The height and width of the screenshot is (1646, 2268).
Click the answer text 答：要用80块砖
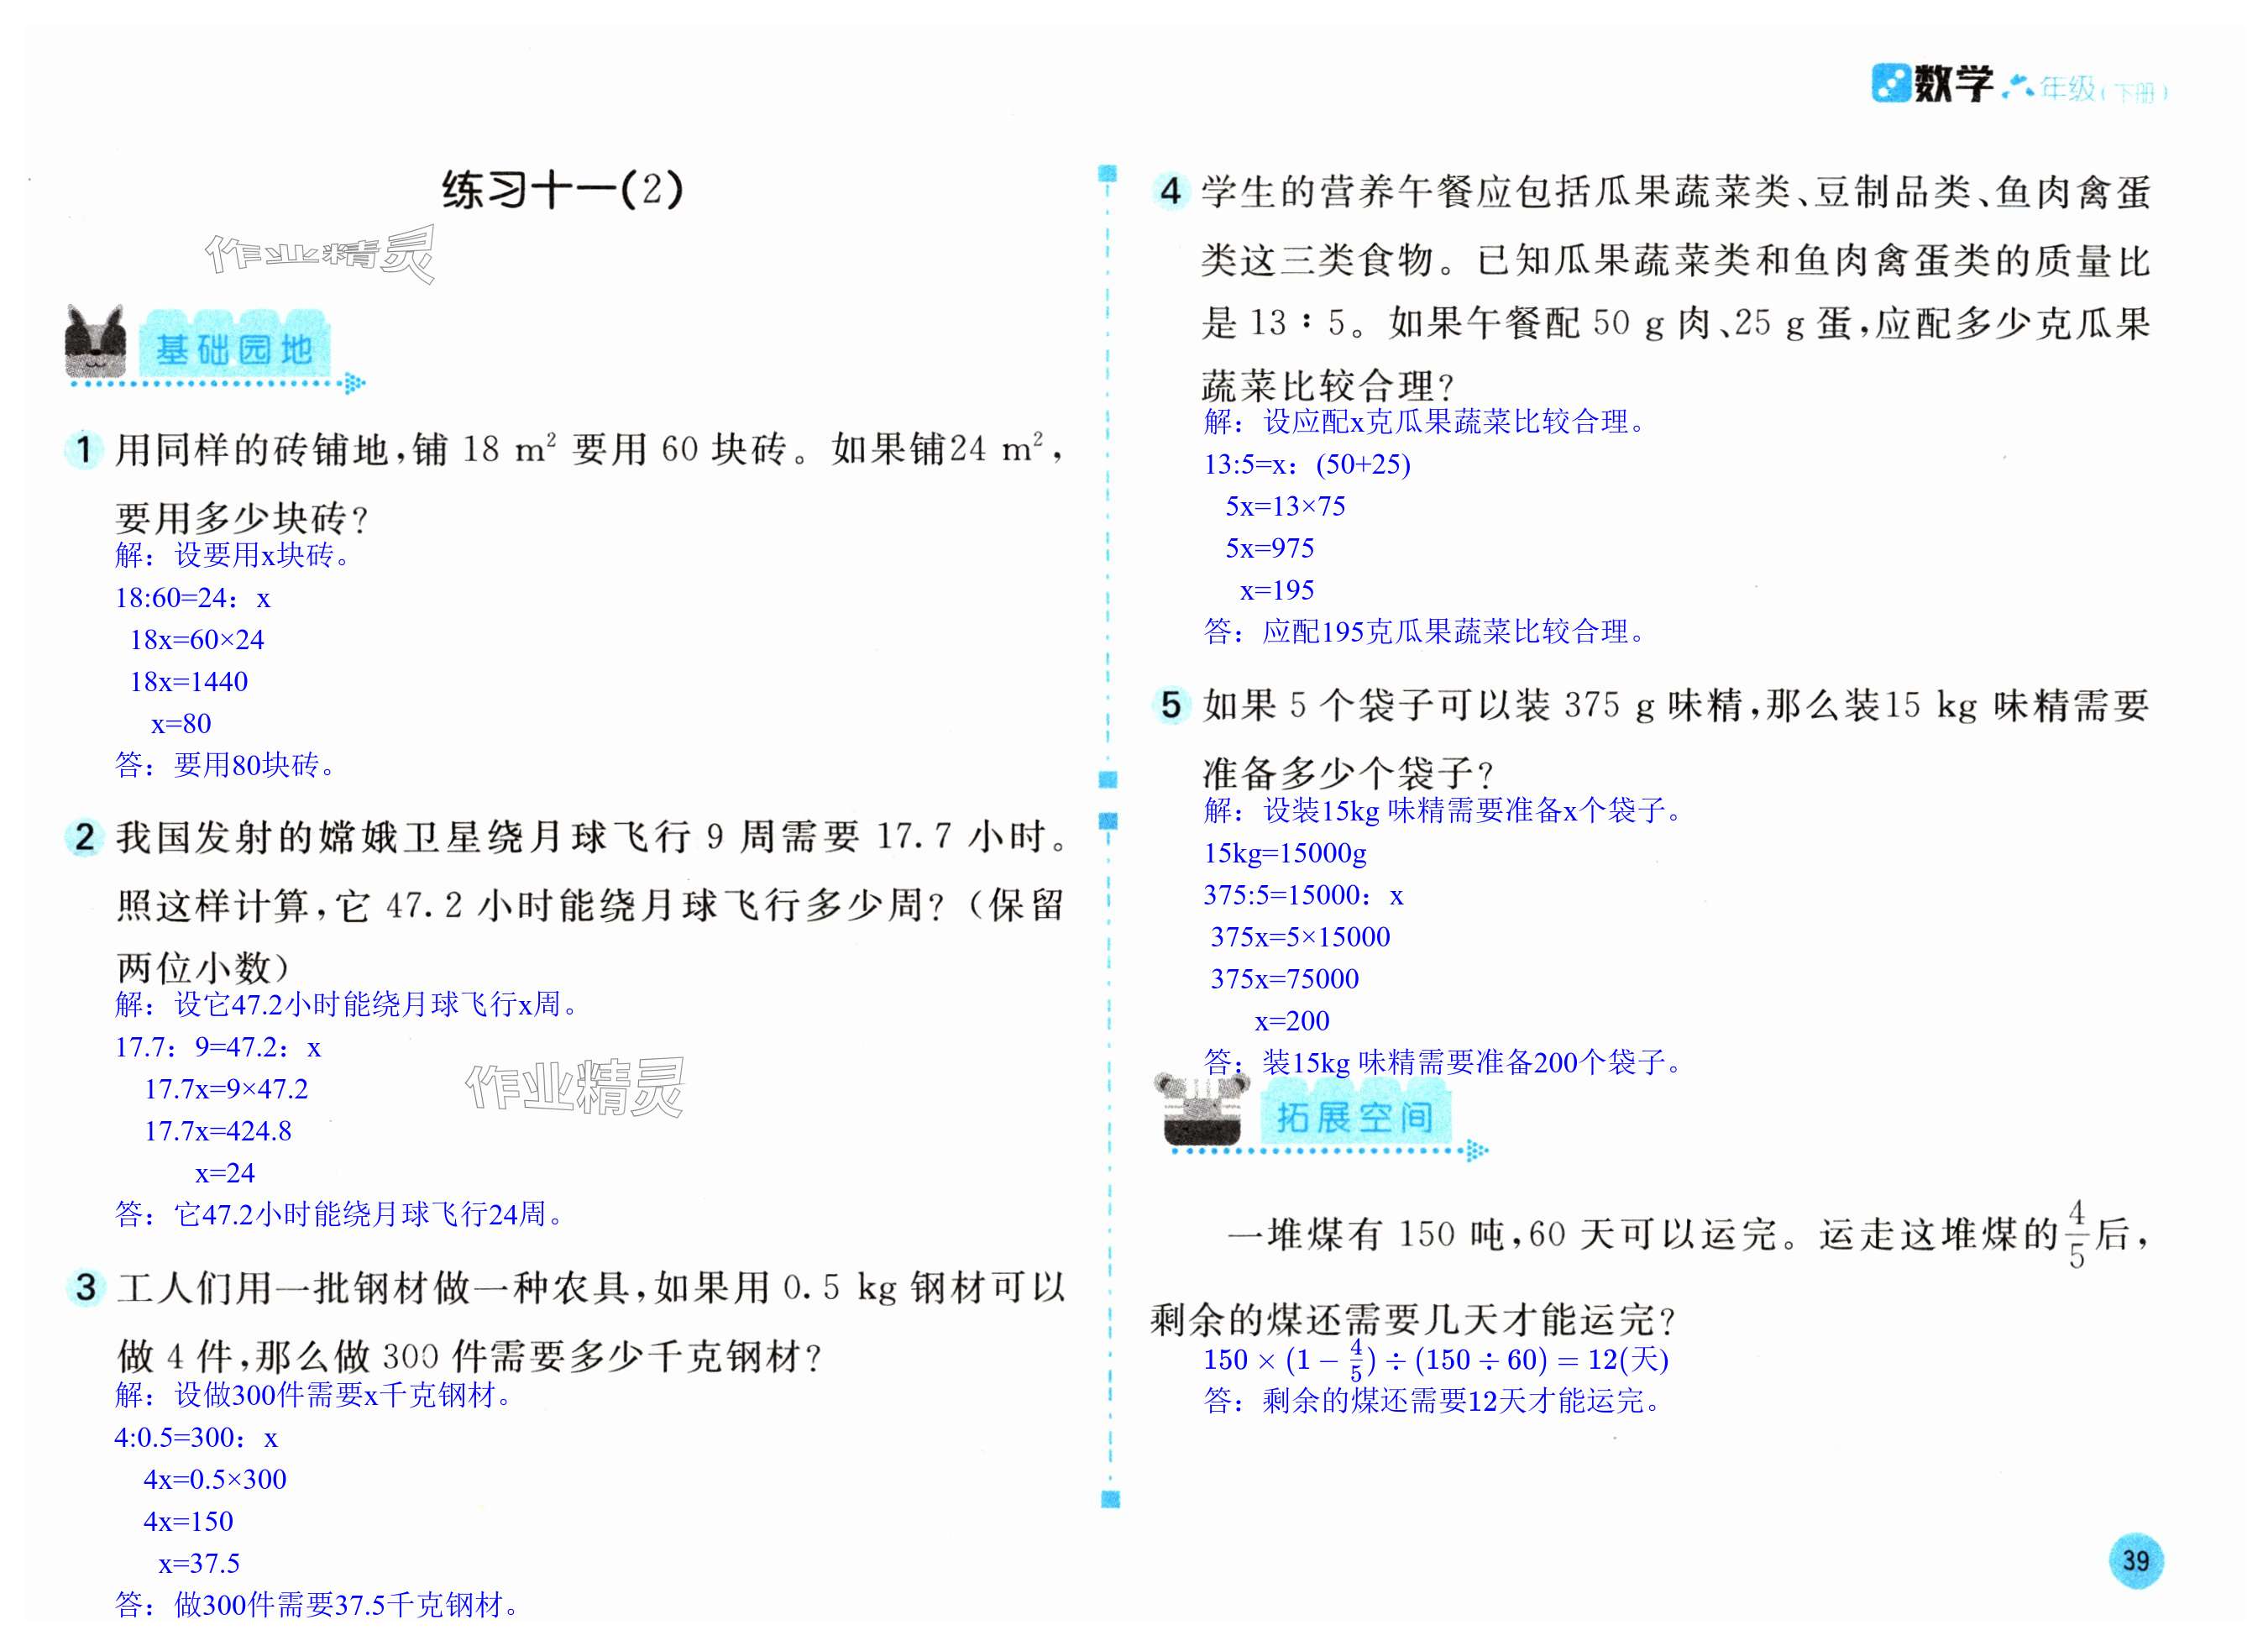coord(226,765)
